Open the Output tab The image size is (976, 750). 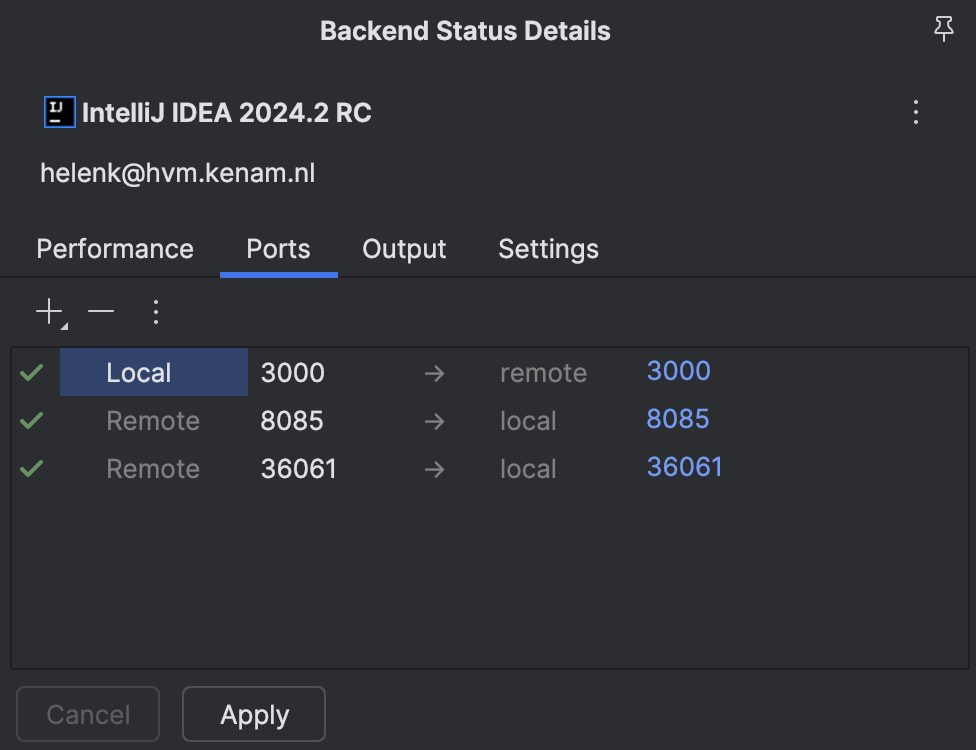pyautogui.click(x=404, y=249)
